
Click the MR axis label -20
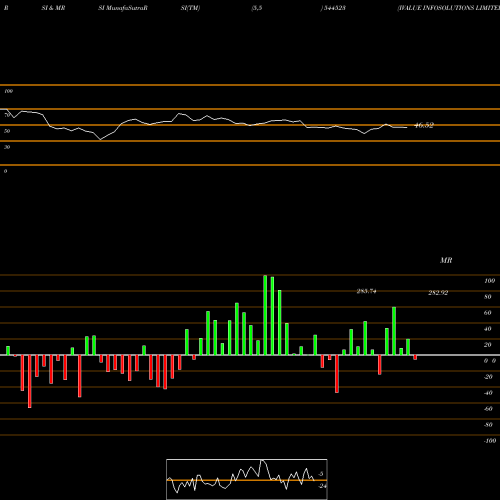click(x=488, y=377)
